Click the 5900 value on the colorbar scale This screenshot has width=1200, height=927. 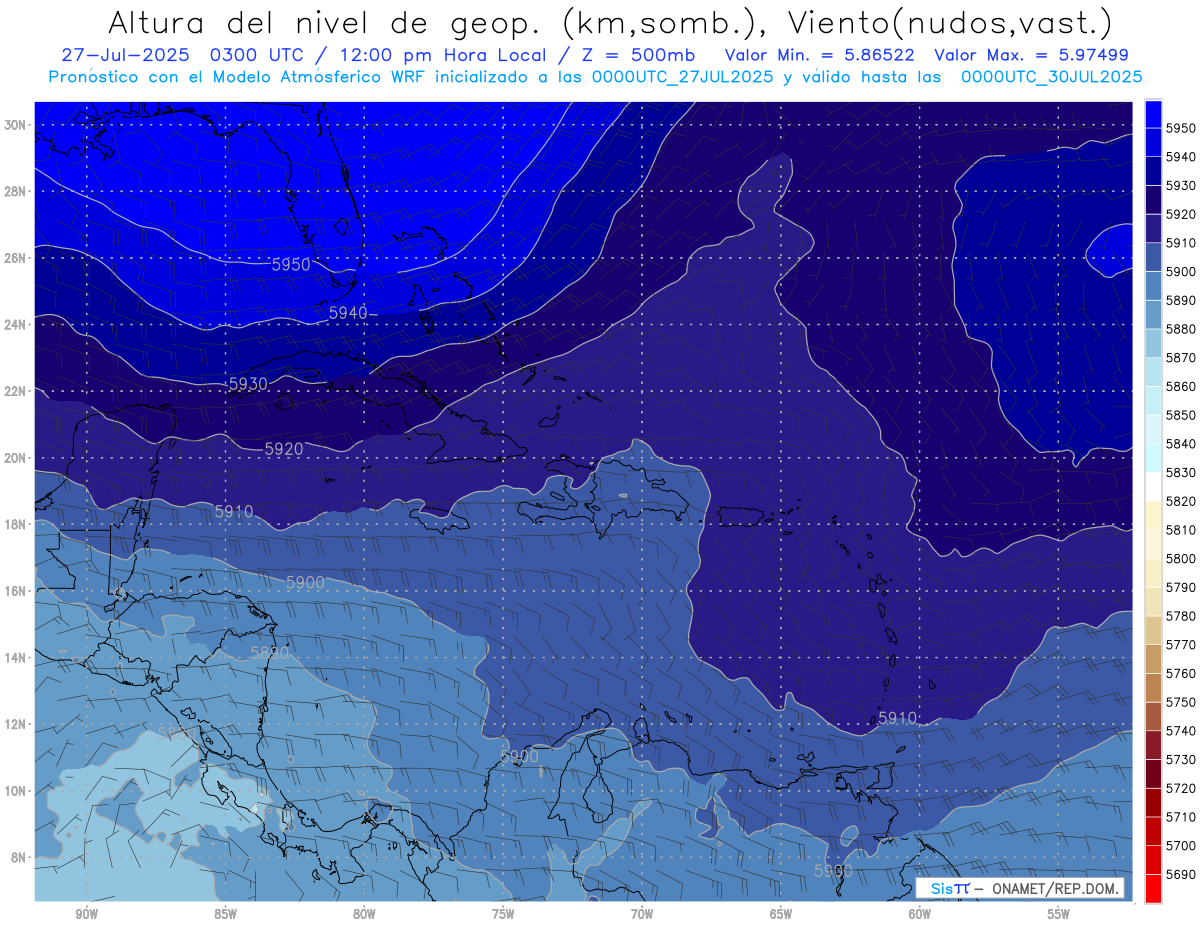(1181, 272)
